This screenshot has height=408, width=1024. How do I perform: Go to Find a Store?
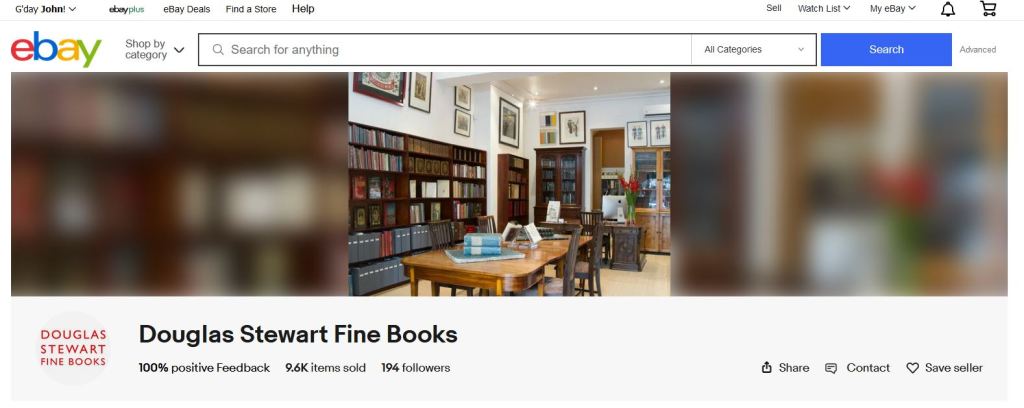click(x=251, y=9)
